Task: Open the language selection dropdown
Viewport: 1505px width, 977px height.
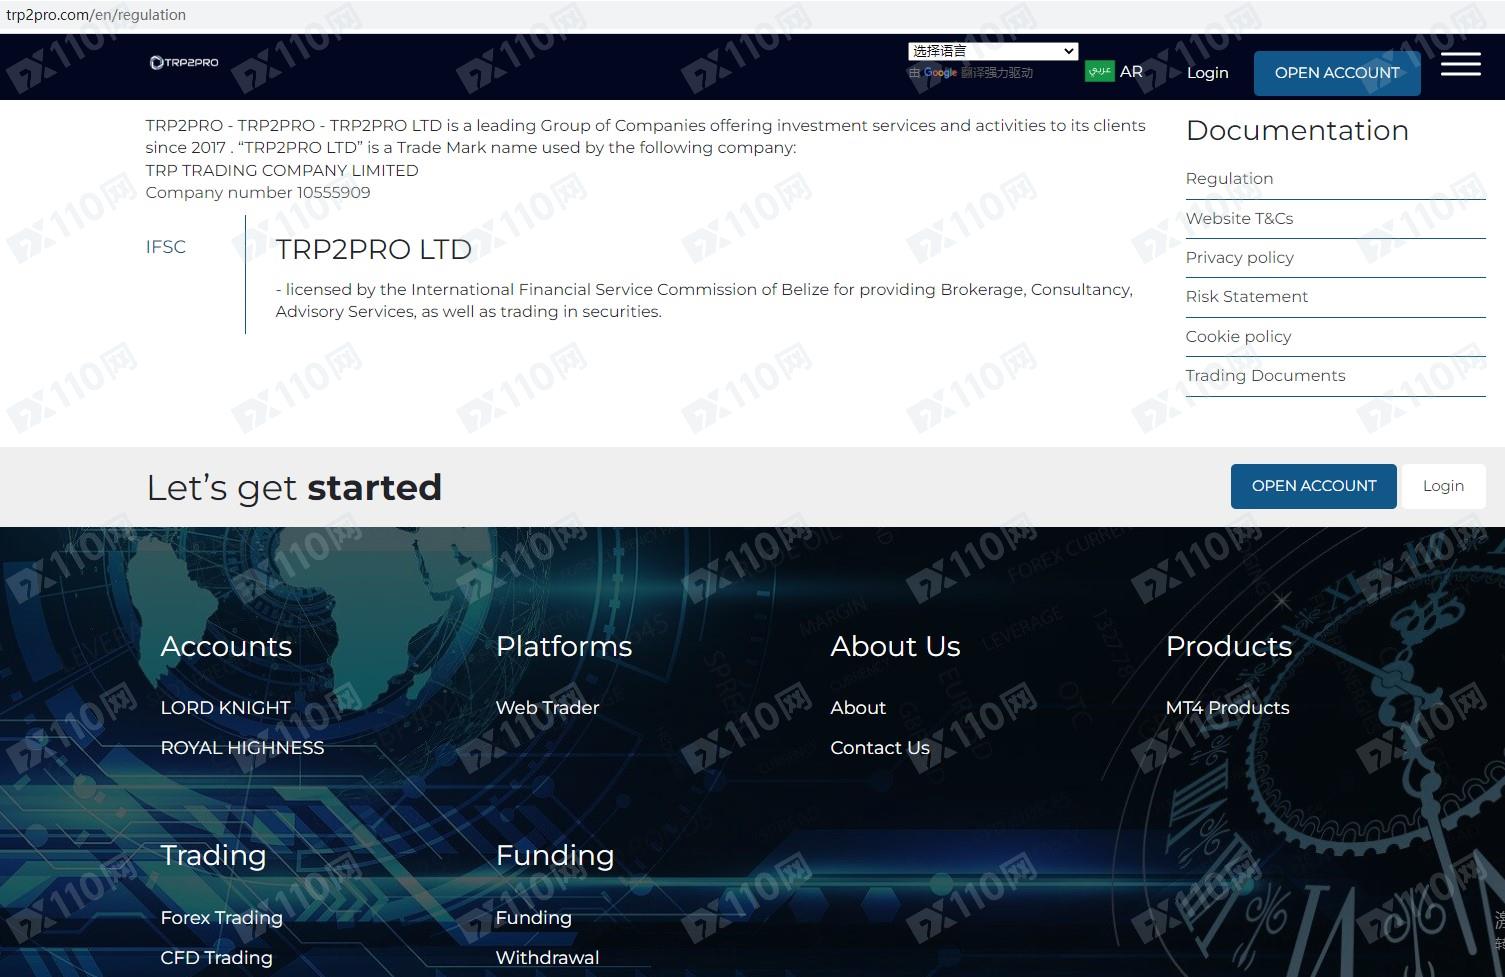Action: 992,51
